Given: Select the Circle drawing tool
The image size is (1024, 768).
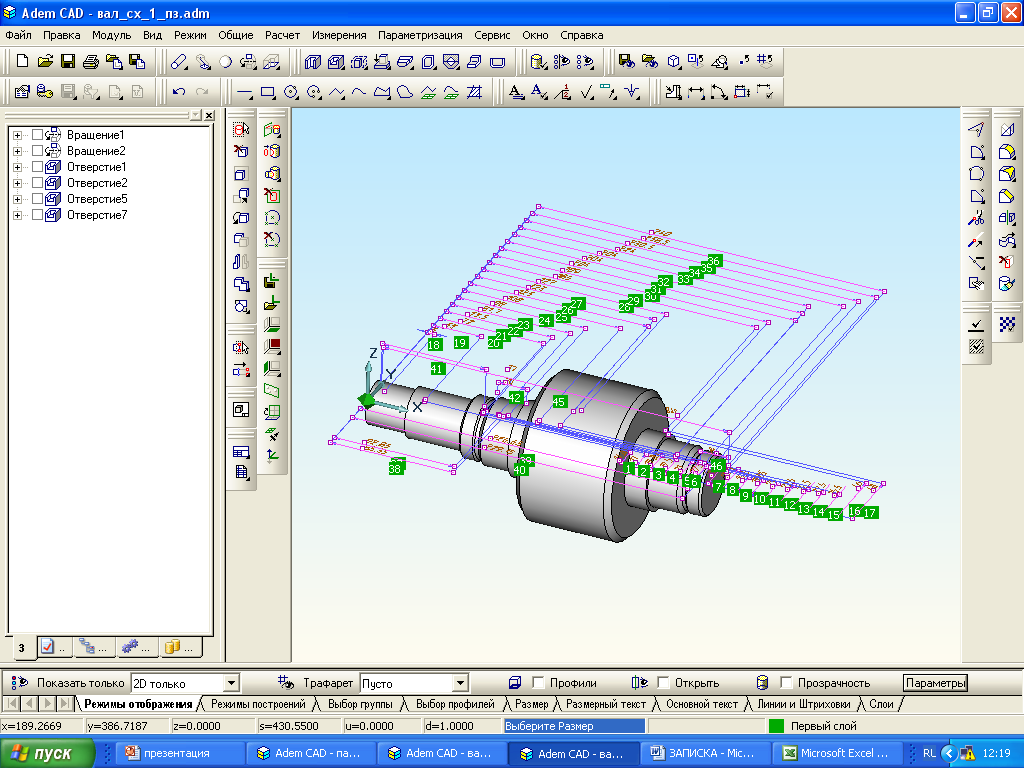Looking at the screenshot, I should coord(291,92).
